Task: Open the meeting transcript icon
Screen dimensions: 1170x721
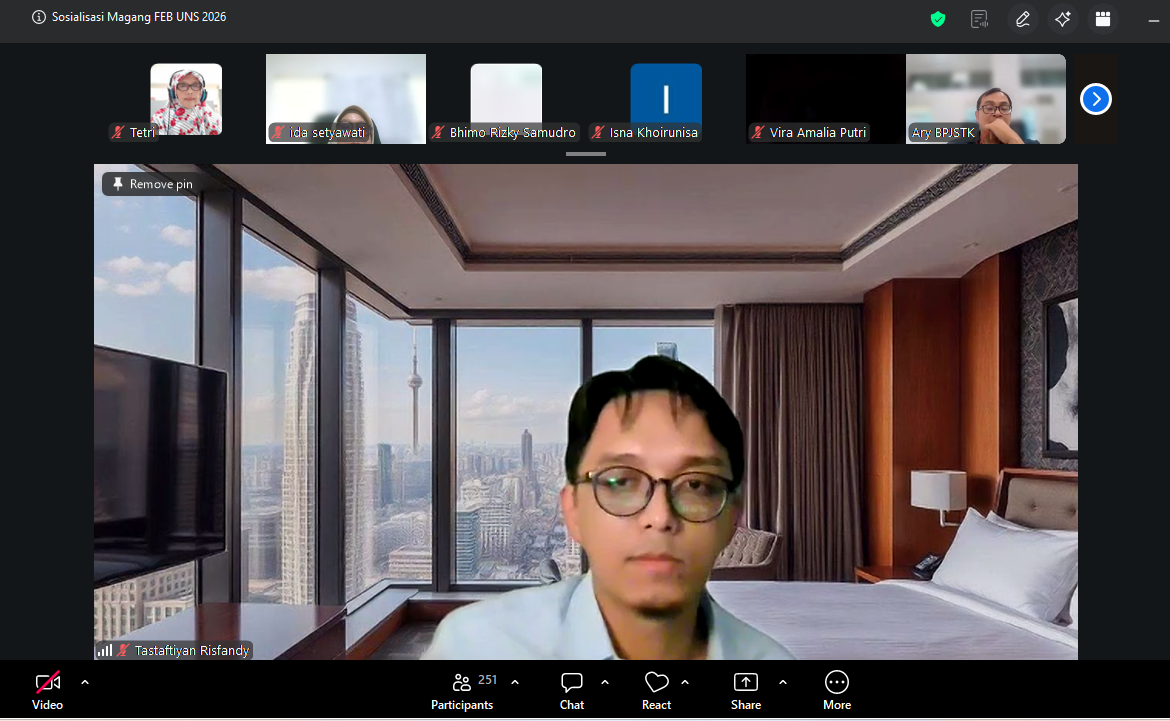Action: pyautogui.click(x=980, y=19)
